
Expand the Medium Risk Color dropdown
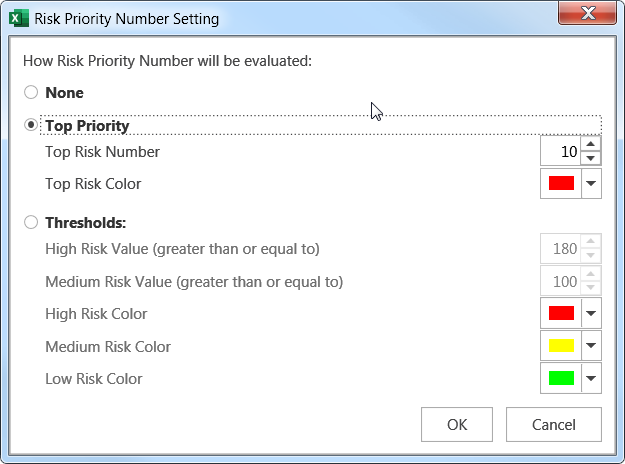(x=591, y=347)
